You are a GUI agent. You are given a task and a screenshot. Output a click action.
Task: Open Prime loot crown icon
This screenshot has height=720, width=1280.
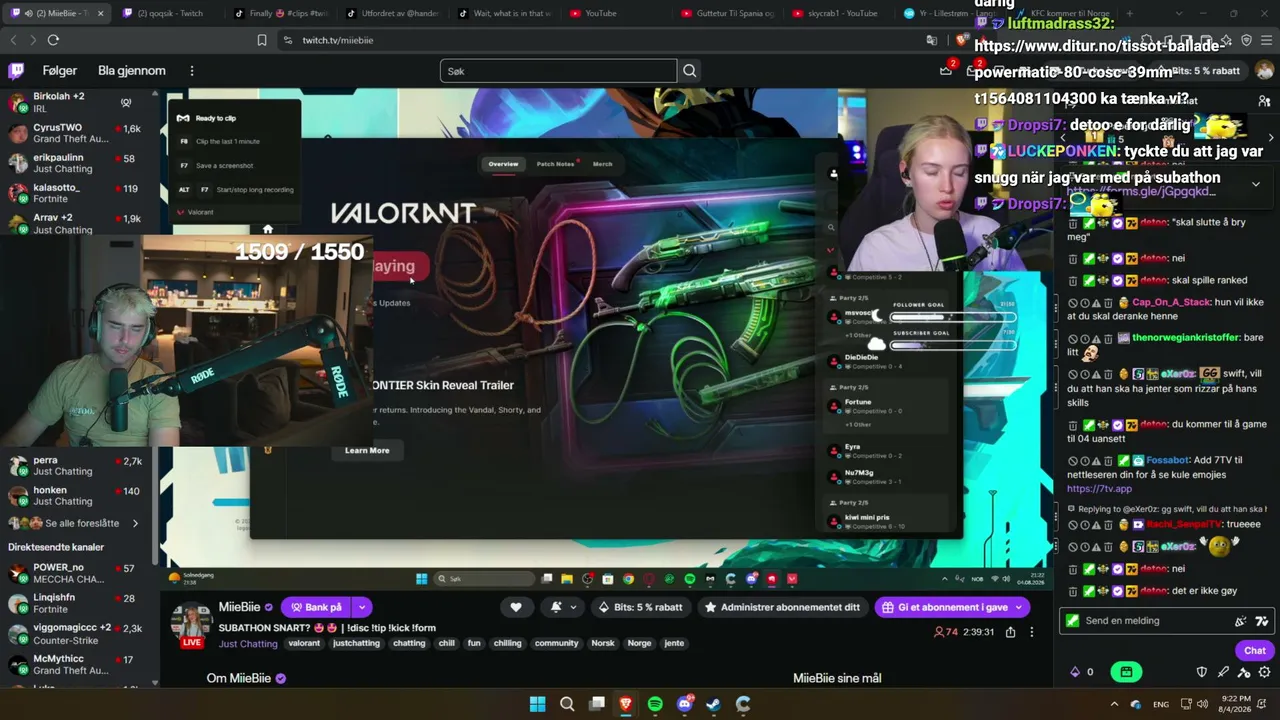click(x=946, y=70)
